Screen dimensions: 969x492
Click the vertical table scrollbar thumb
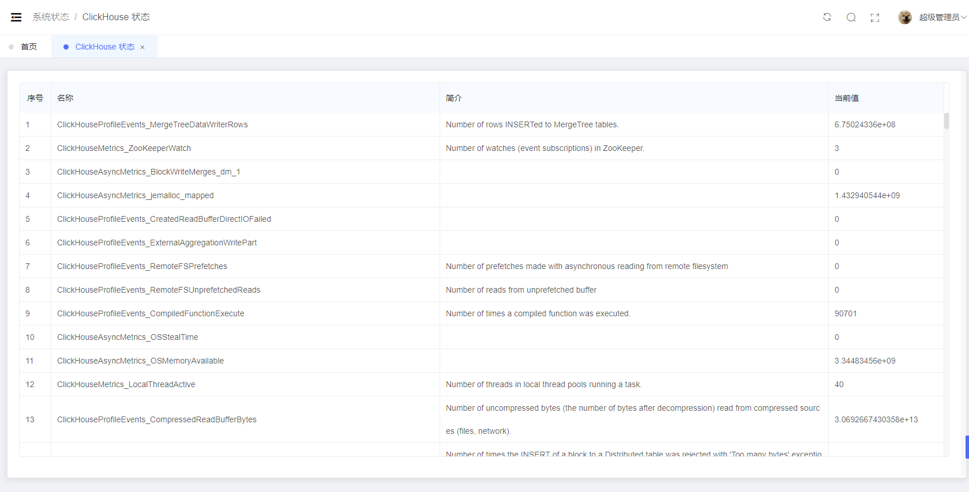[x=946, y=121]
